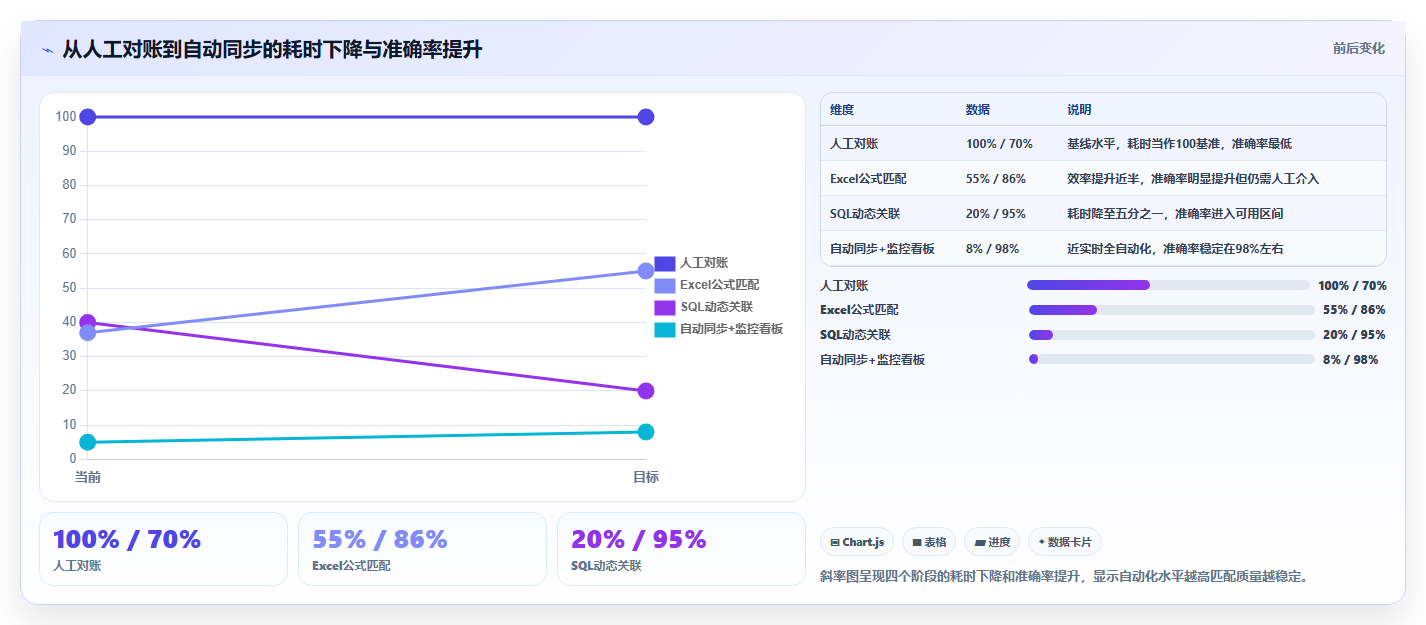Toggle the 人工对账 legend swatch

pyautogui.click(x=665, y=263)
